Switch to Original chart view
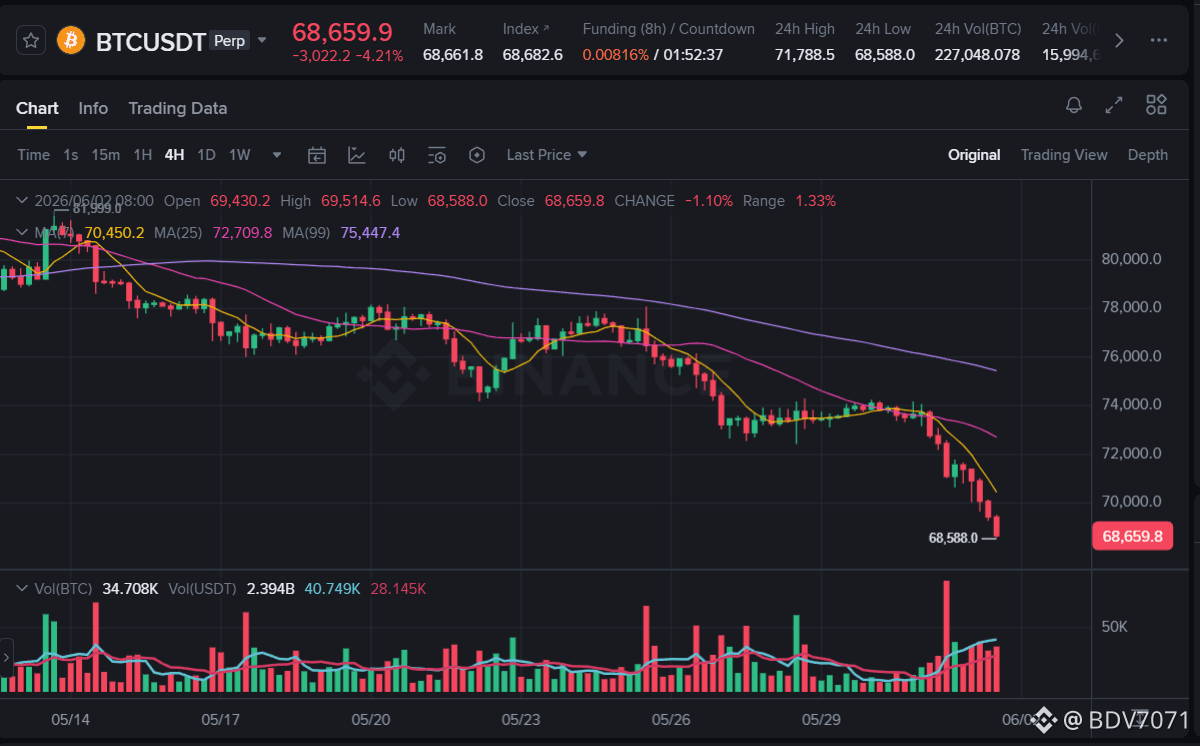 click(x=974, y=154)
